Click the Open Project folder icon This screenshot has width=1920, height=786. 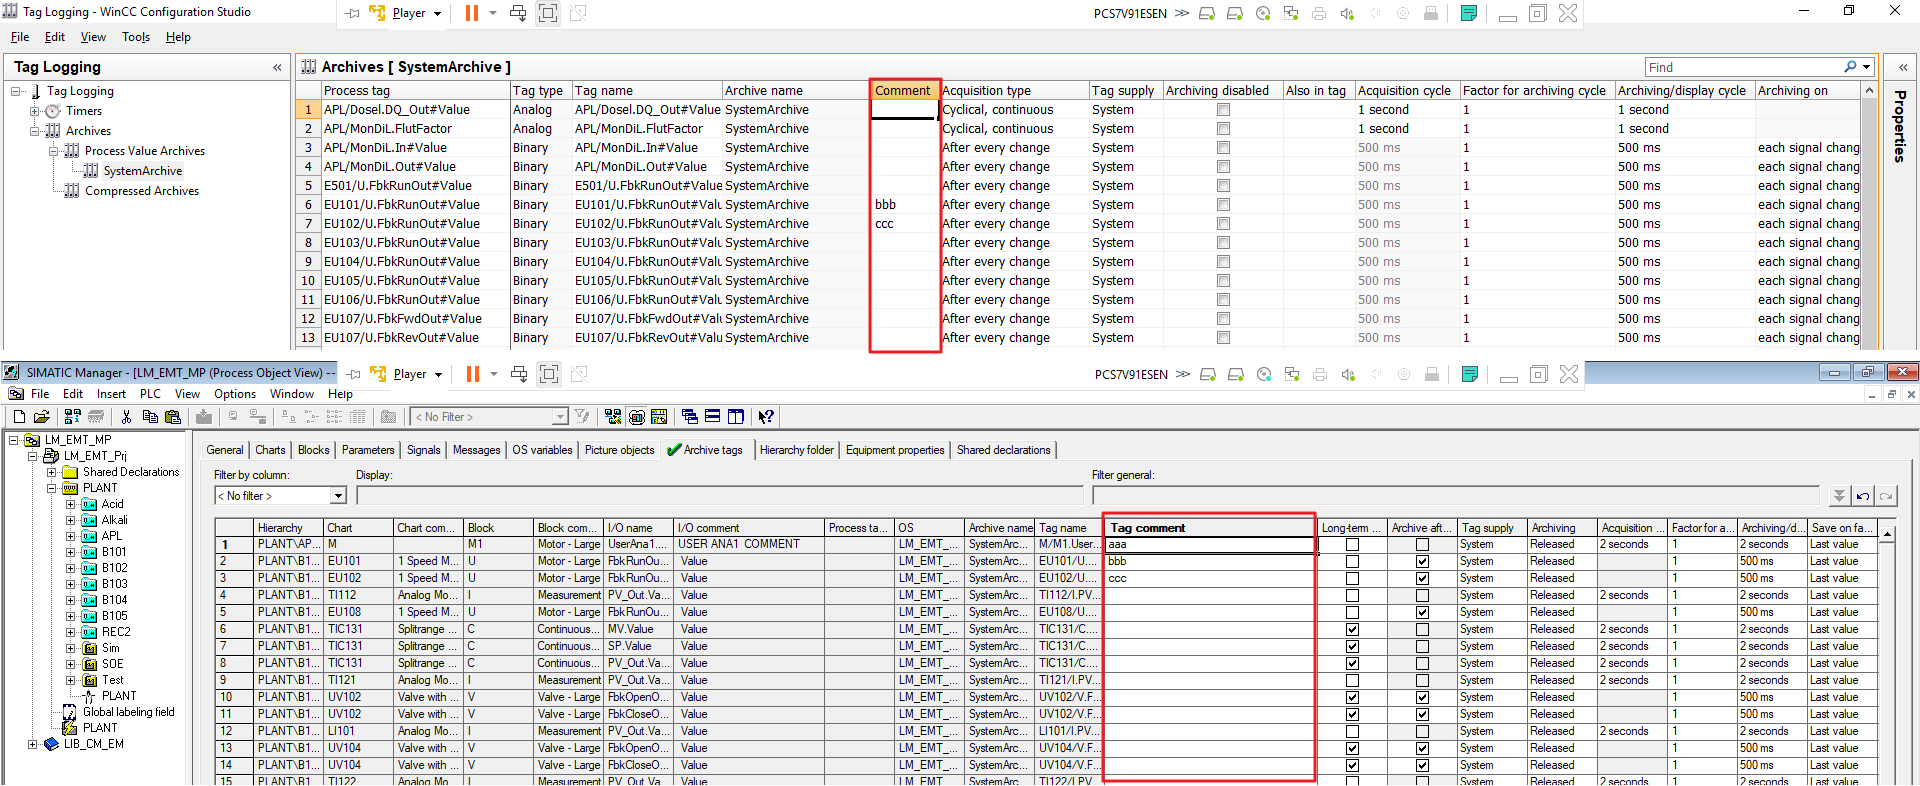pos(41,417)
